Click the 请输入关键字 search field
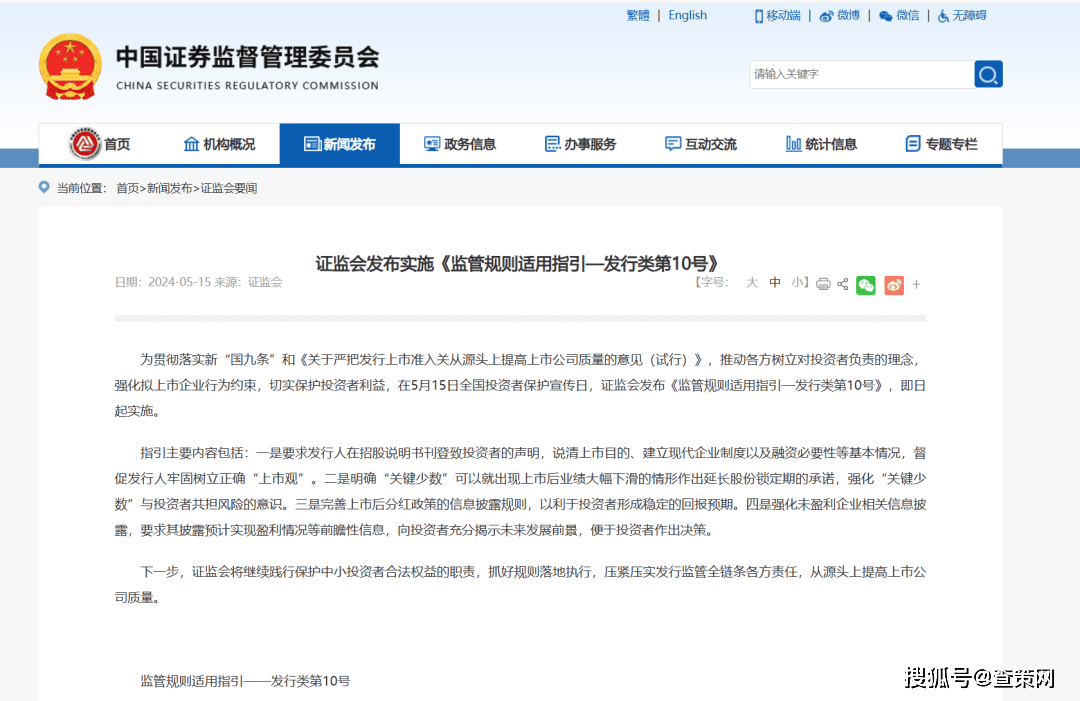Screen dimensions: 1080x701 [860, 74]
